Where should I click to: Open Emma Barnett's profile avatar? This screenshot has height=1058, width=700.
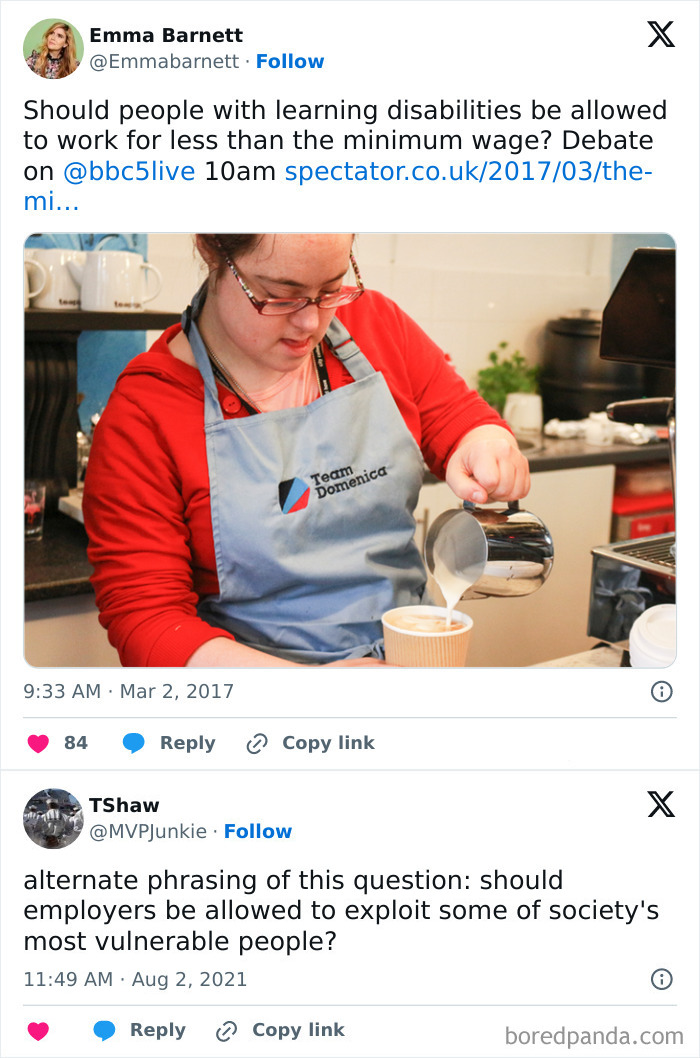click(53, 49)
